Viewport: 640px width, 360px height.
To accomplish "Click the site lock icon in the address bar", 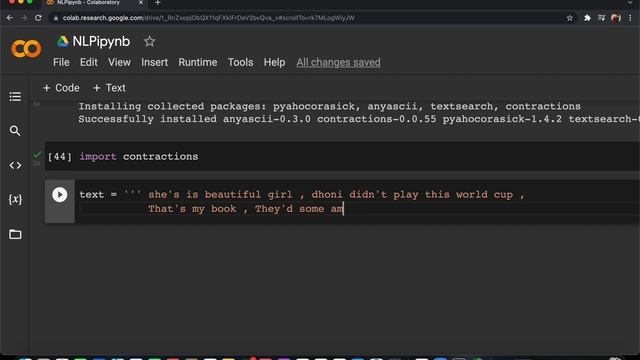I will tap(56, 18).
